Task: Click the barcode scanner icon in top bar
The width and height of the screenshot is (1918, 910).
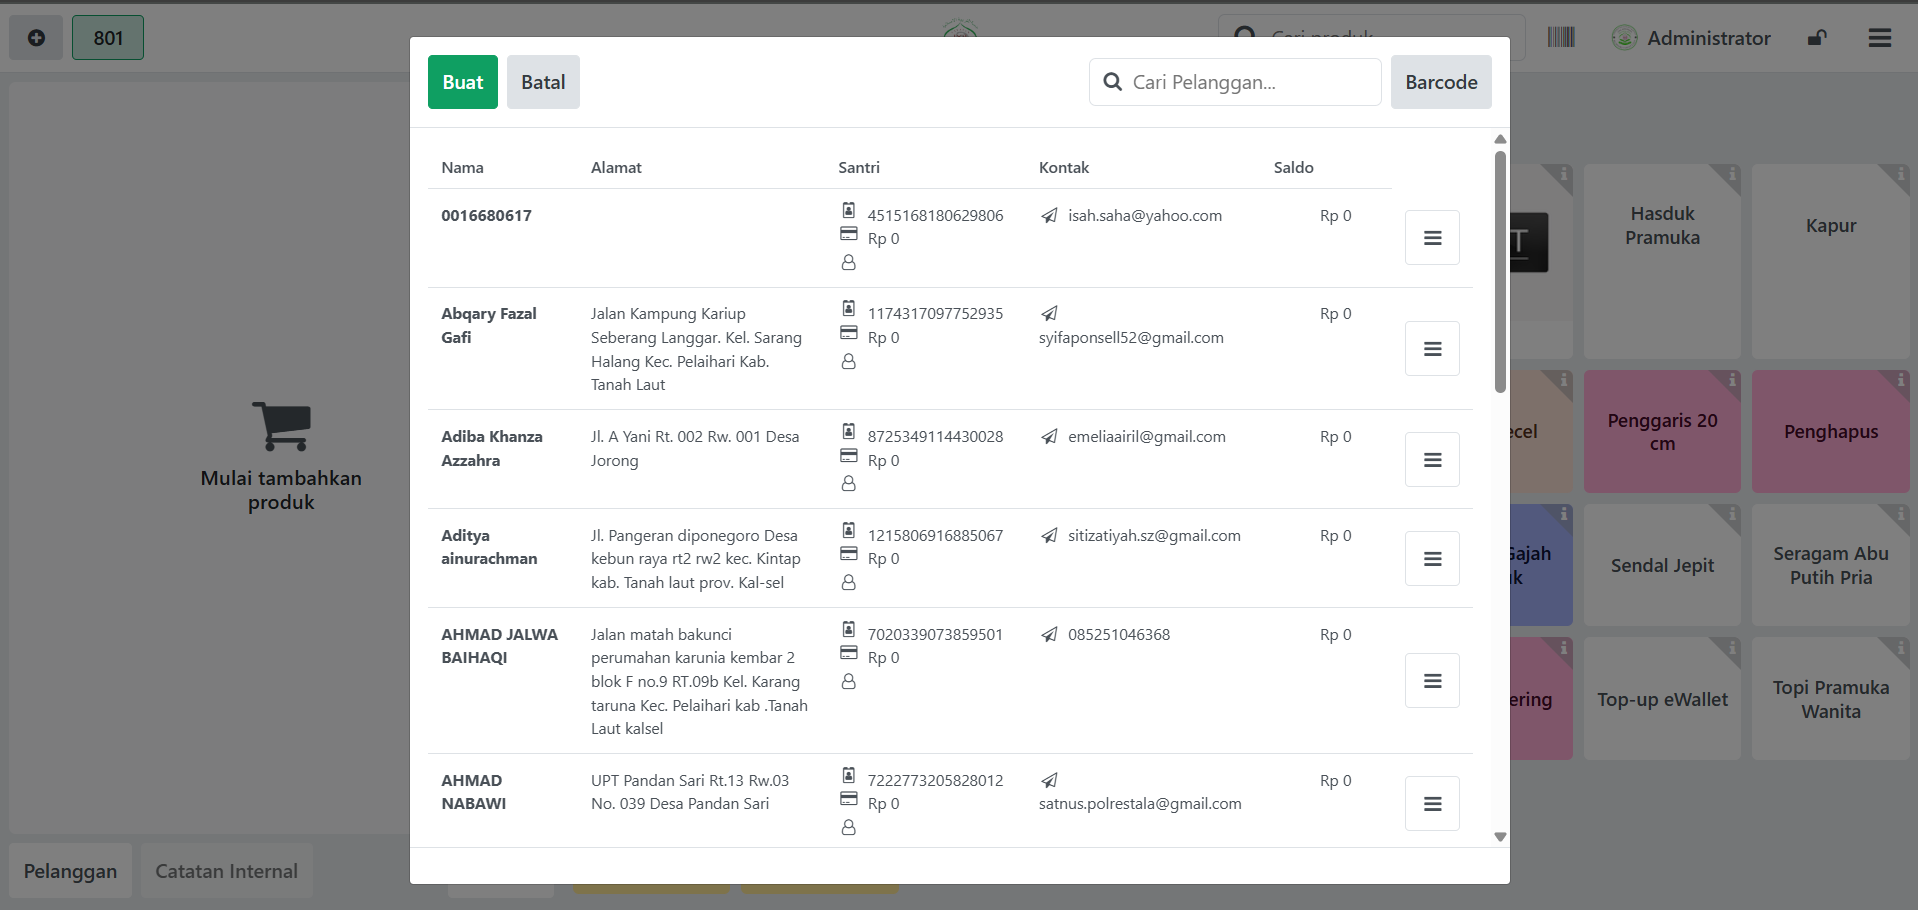Action: [x=1560, y=38]
